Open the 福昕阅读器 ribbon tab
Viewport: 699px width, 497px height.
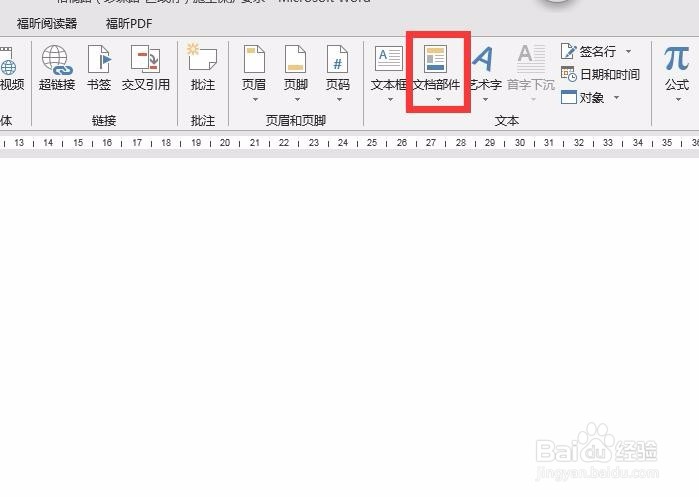(47, 23)
